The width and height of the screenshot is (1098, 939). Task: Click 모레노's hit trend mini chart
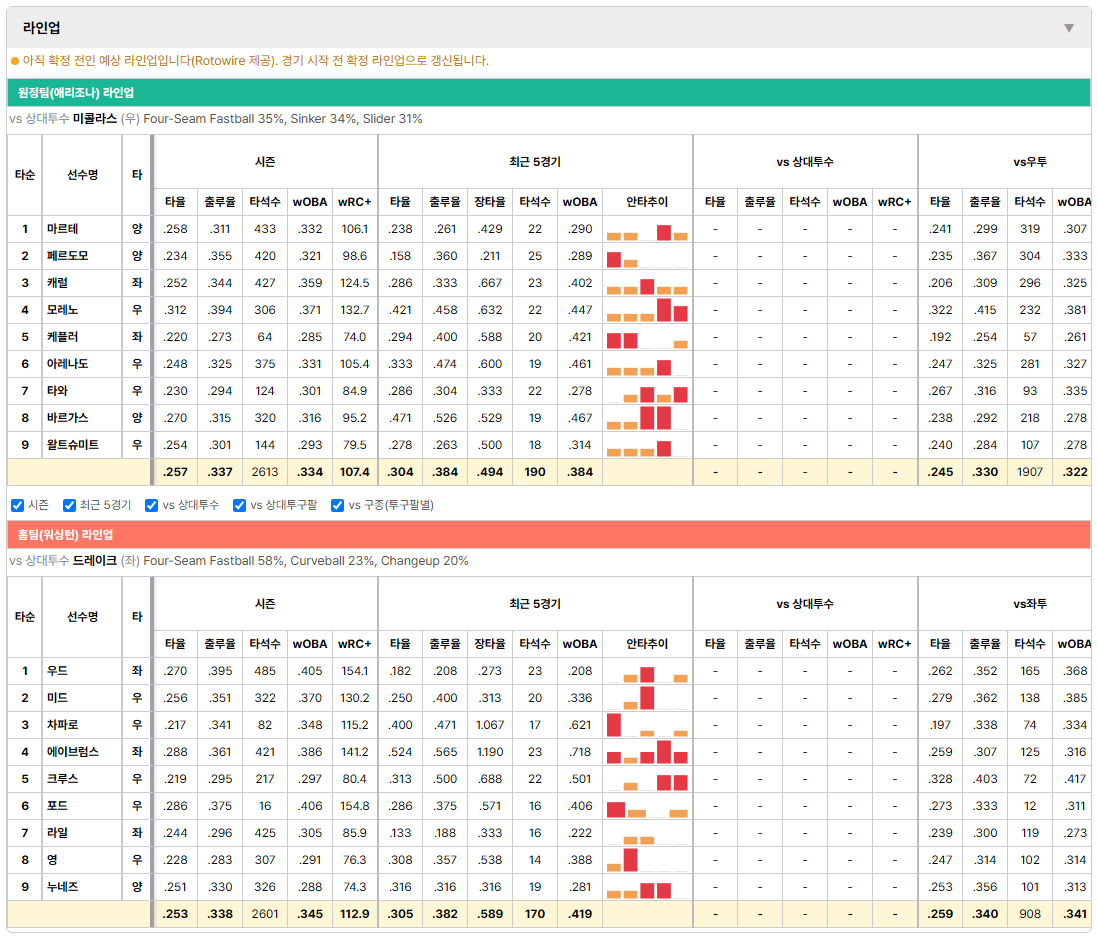point(647,310)
